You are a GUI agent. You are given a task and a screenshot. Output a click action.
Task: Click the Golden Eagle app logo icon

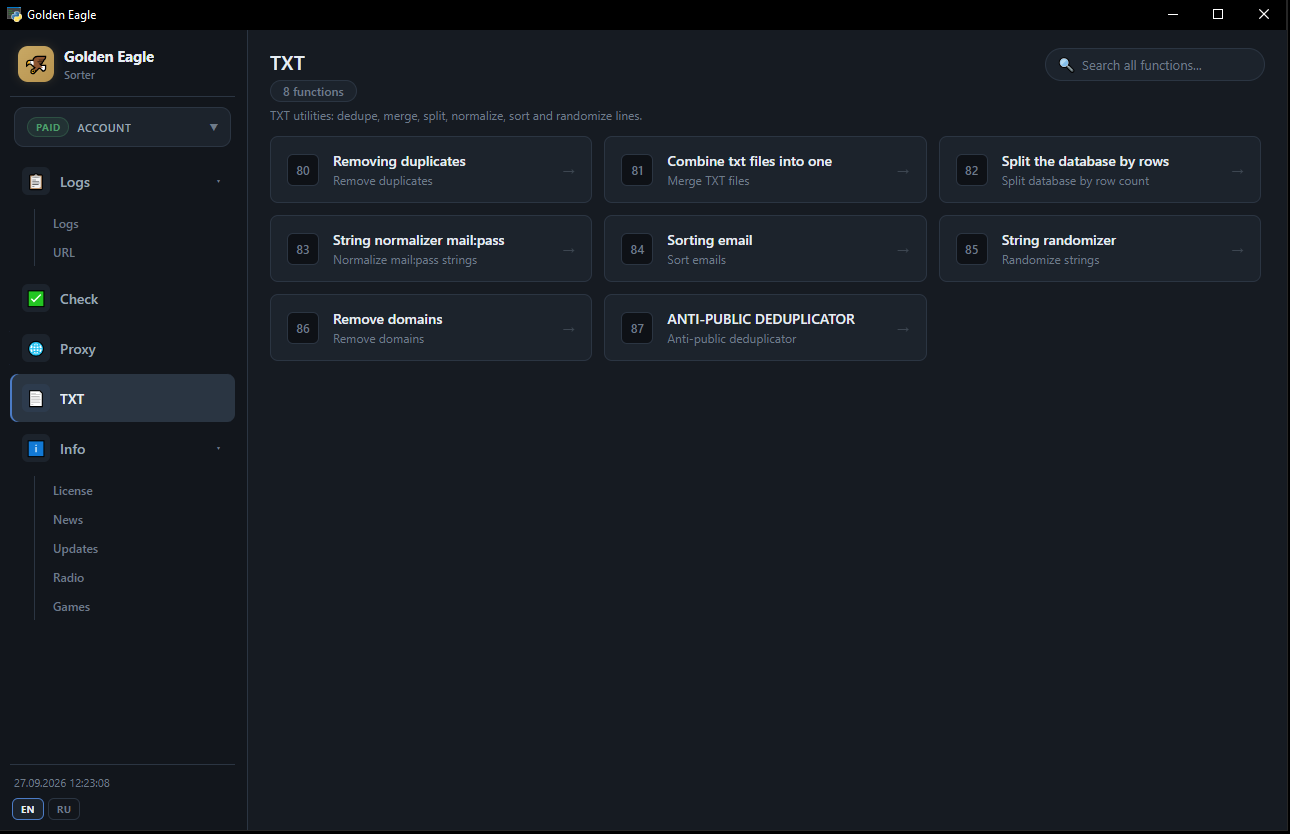(x=36, y=65)
